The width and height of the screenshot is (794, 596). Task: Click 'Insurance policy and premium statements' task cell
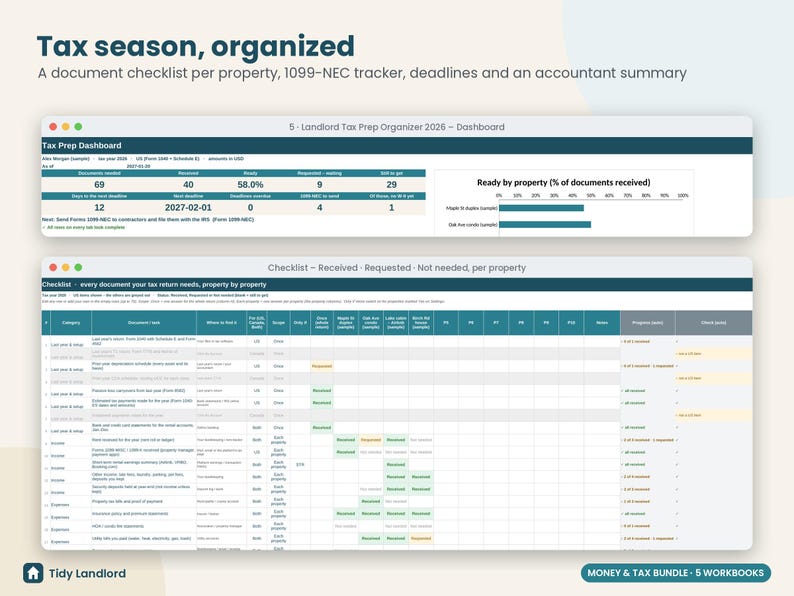[x=144, y=513]
